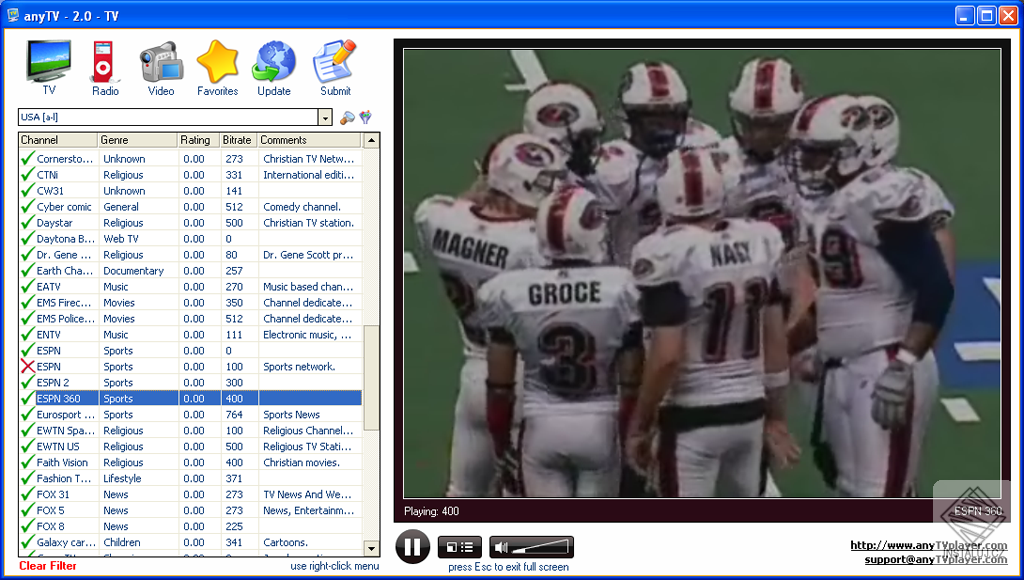
Task: Select the Eurosport ... channel row
Action: [x=191, y=415]
